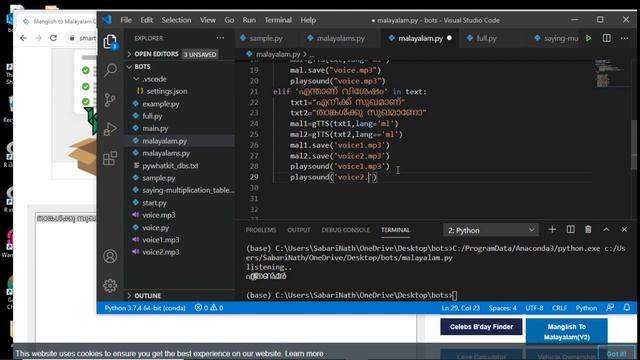Run Python file with the play icon

click(x=589, y=38)
